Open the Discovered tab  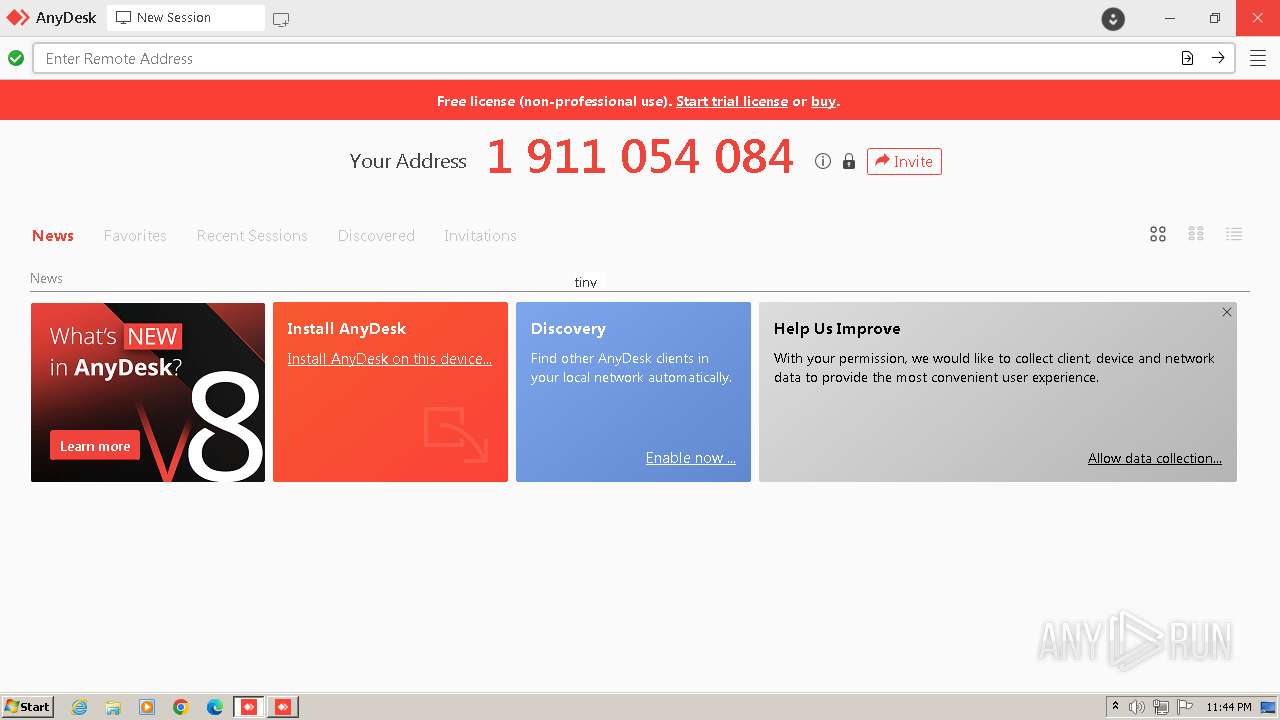(376, 236)
